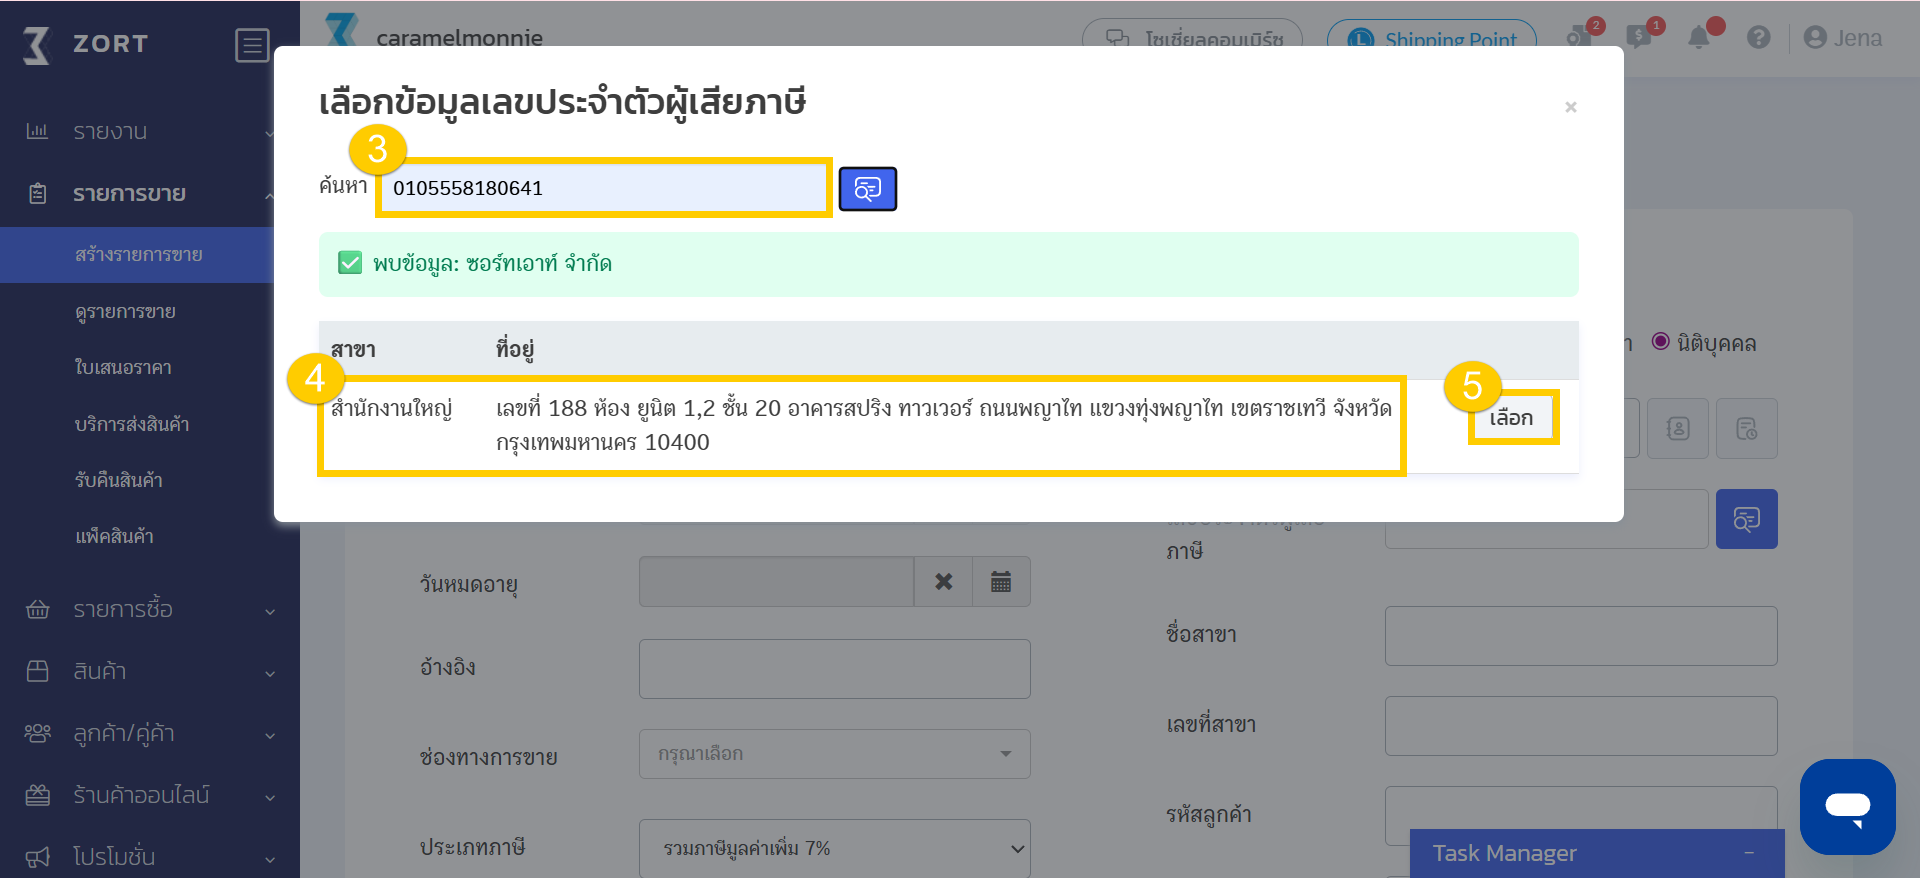
Task: Click the Shipping Point button
Action: [1431, 39]
